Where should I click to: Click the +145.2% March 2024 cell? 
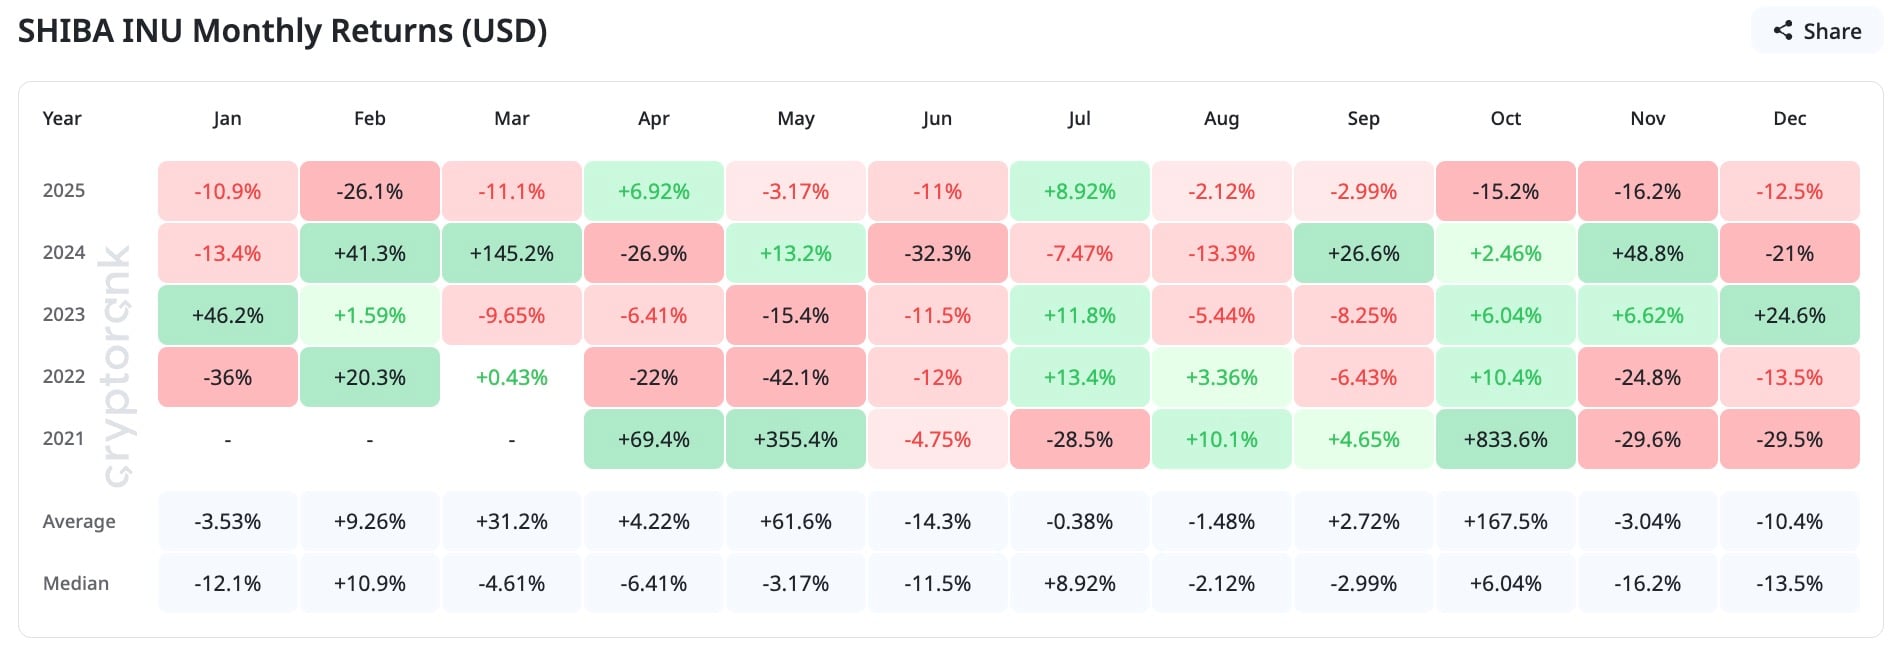click(511, 253)
